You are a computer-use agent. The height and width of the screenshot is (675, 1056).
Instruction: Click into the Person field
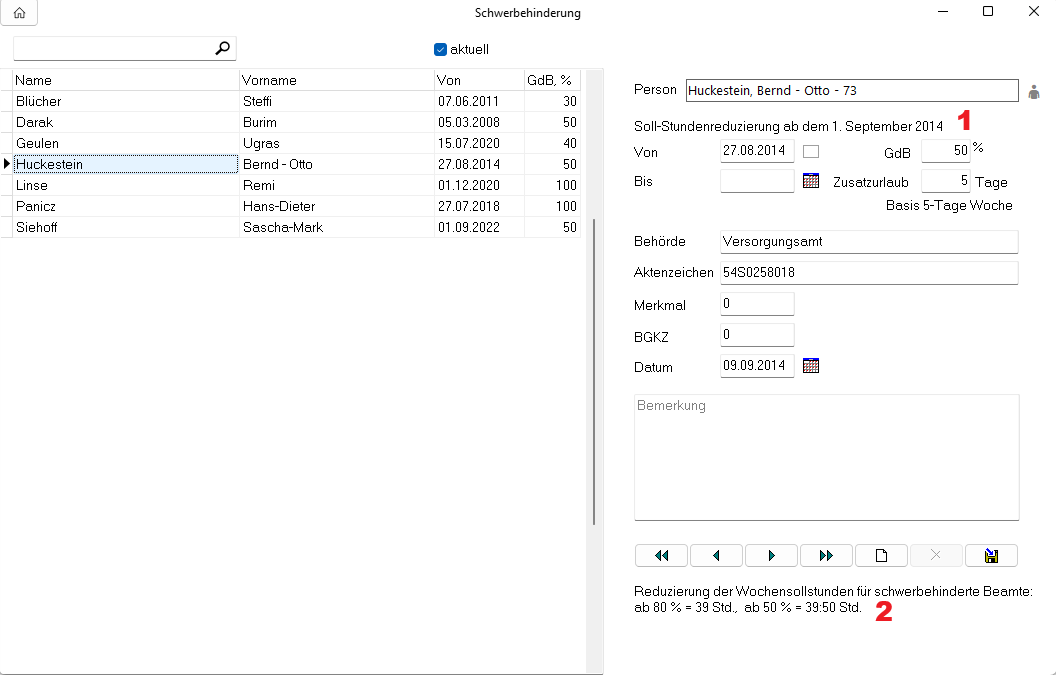click(852, 91)
